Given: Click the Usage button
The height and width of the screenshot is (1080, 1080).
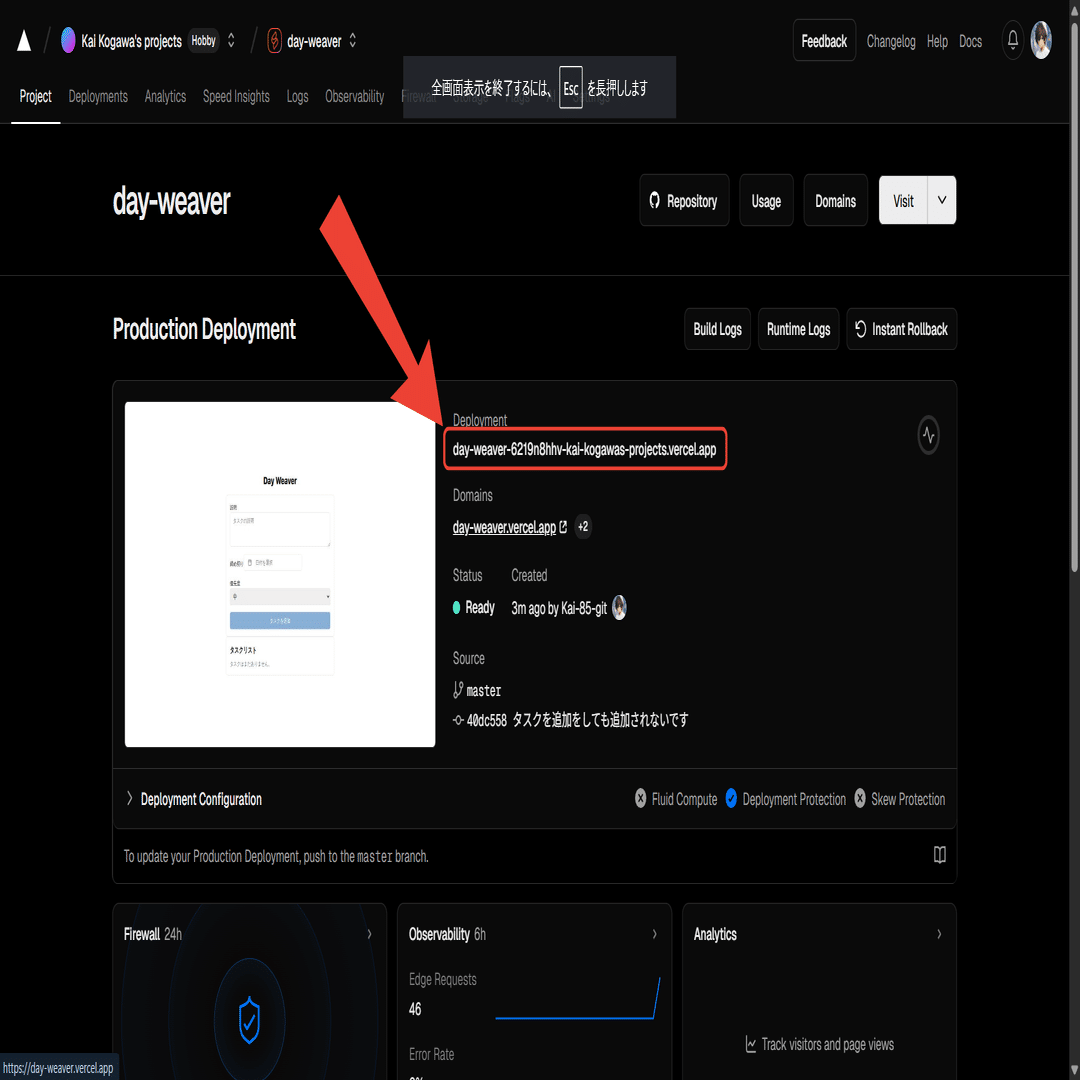Looking at the screenshot, I should [766, 200].
